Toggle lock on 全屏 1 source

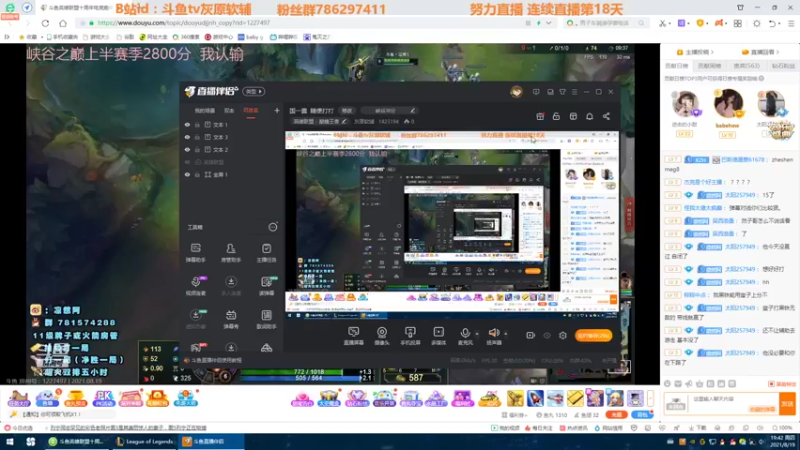[197, 174]
